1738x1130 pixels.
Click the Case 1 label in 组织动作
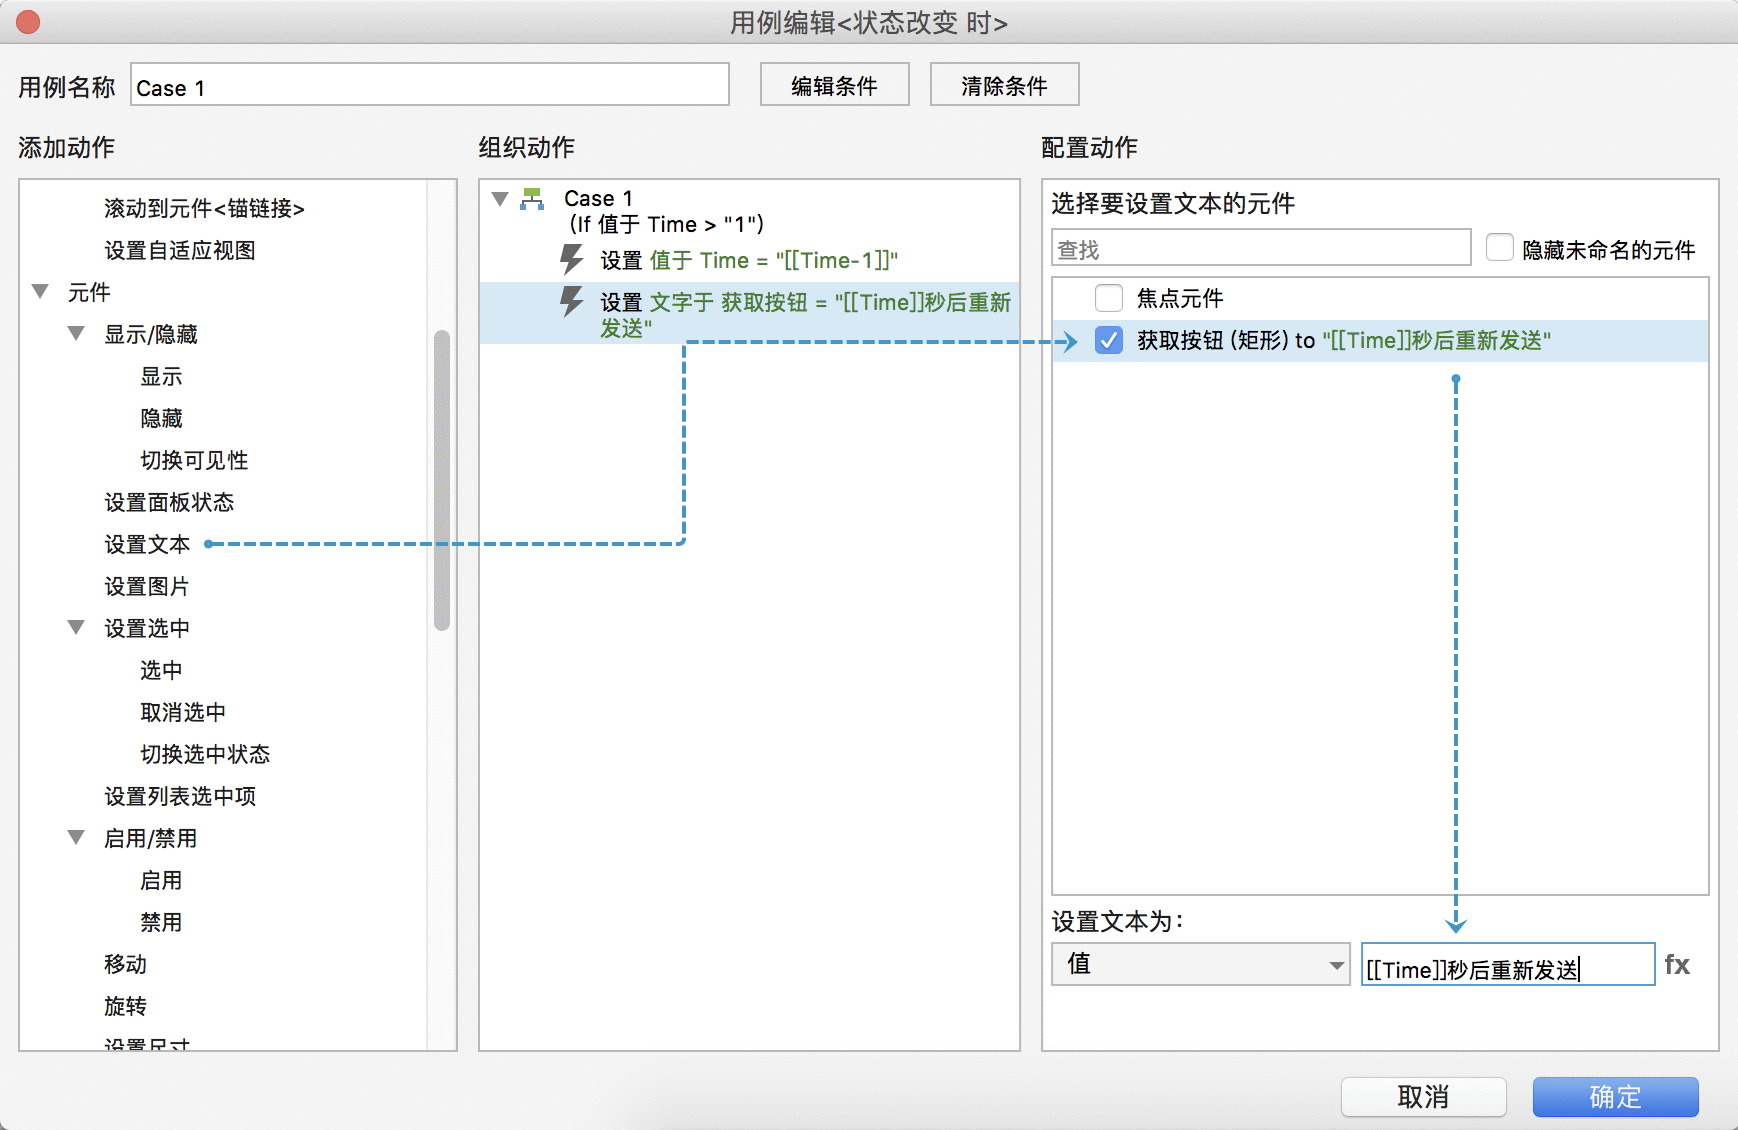598,198
